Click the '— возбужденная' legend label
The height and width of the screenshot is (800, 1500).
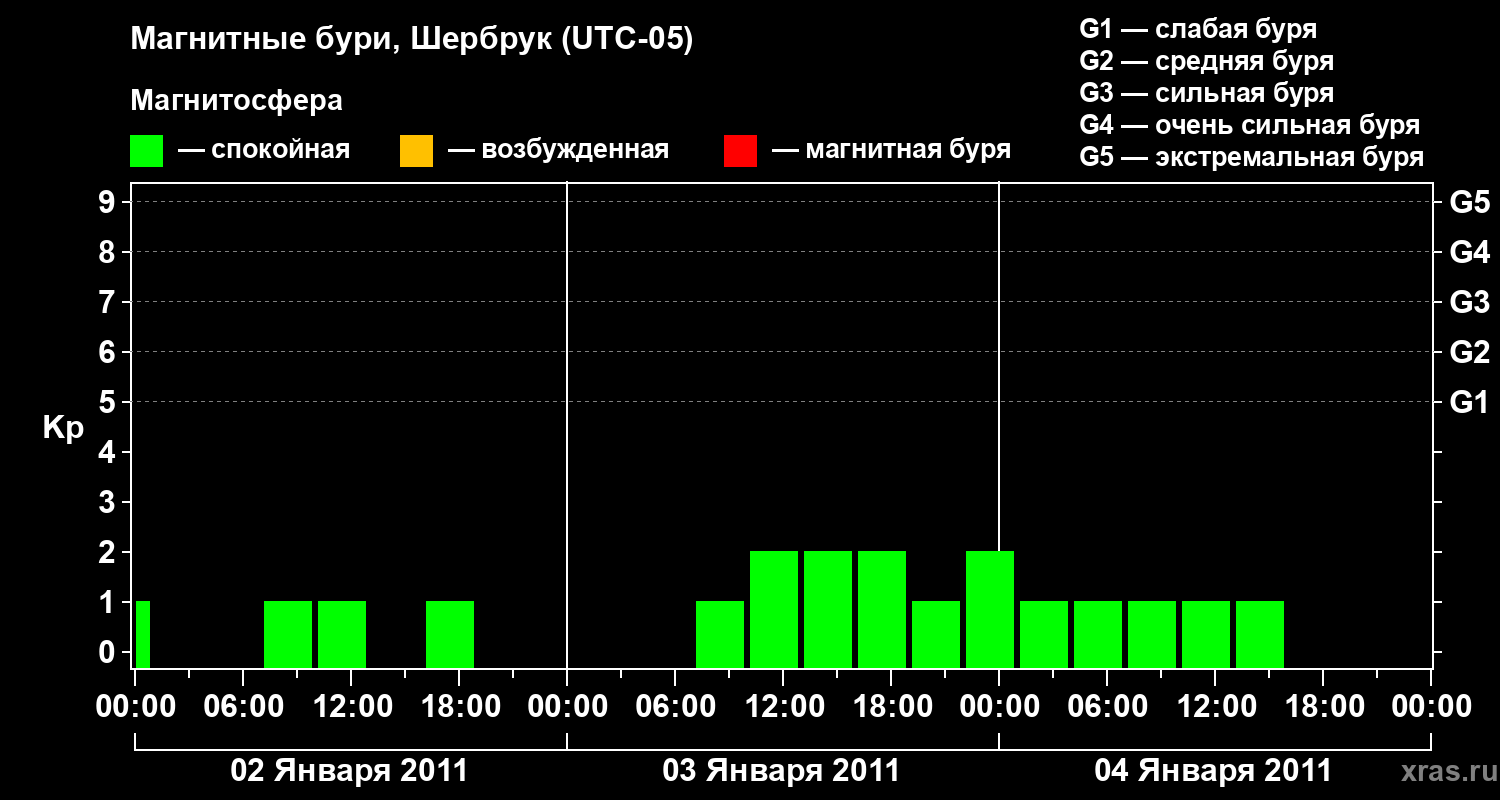point(558,150)
